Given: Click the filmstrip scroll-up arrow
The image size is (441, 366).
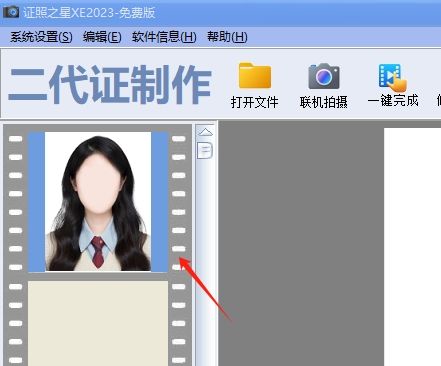Looking at the screenshot, I should coord(205,132).
